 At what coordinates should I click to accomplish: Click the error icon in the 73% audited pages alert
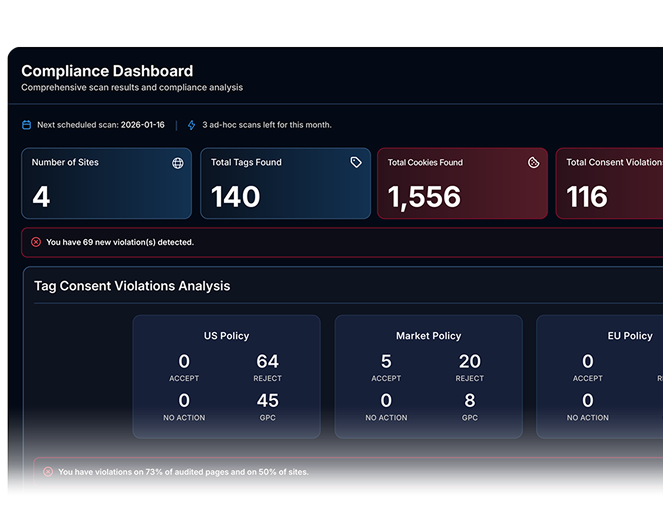(47, 471)
